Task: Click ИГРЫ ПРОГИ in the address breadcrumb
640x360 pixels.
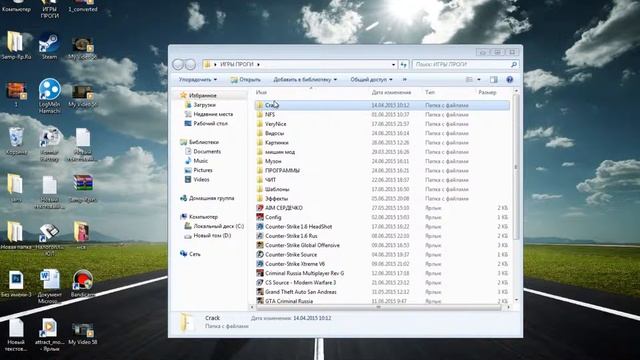Action: [x=237, y=64]
